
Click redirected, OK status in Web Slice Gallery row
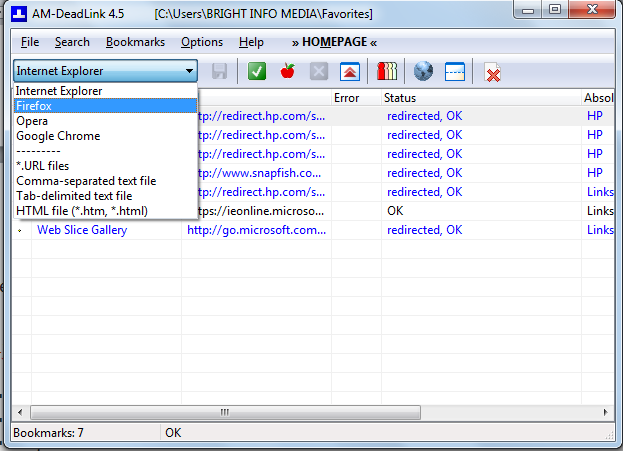coord(424,230)
